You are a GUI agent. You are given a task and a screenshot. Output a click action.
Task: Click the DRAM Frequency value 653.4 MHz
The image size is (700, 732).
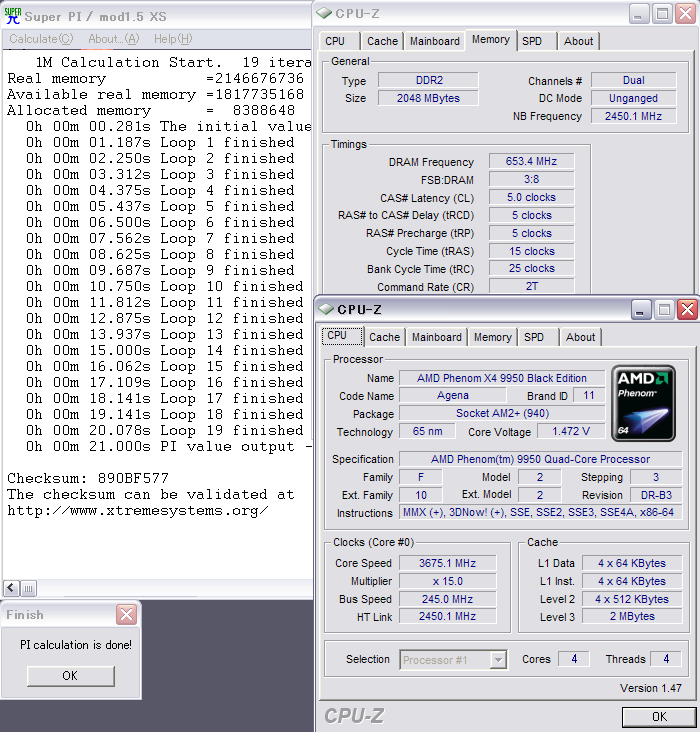point(531,162)
